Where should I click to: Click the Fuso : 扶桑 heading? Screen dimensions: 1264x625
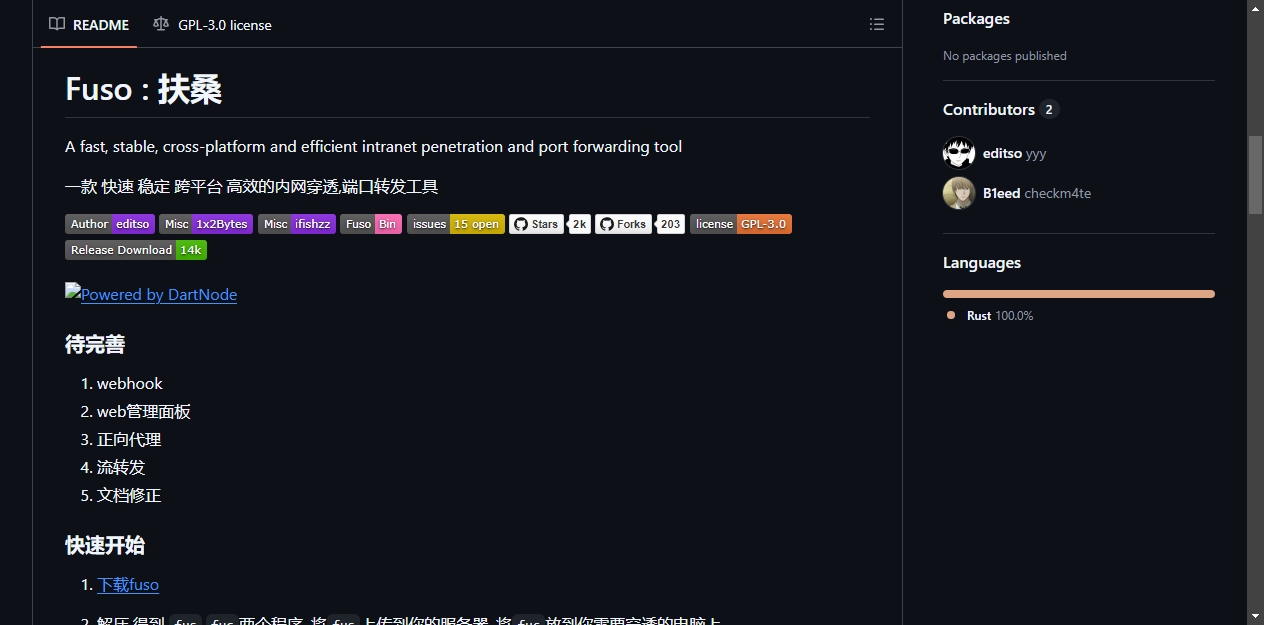tap(144, 89)
